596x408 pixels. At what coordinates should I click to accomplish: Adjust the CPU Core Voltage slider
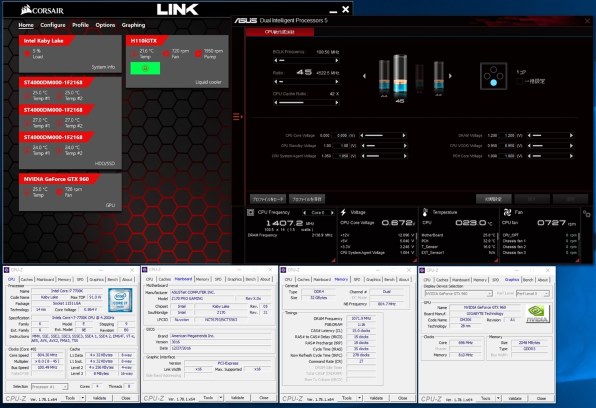coord(383,135)
